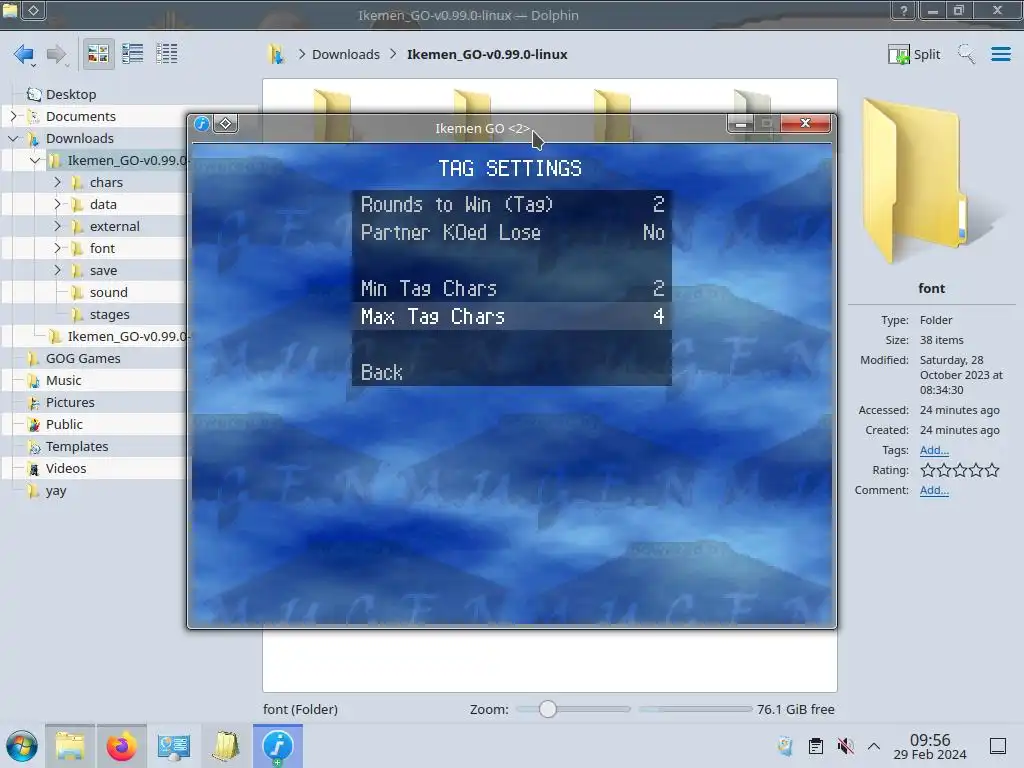This screenshot has height=768, width=1024.
Task: Open Pictures in the folder tree
Action: (70, 402)
